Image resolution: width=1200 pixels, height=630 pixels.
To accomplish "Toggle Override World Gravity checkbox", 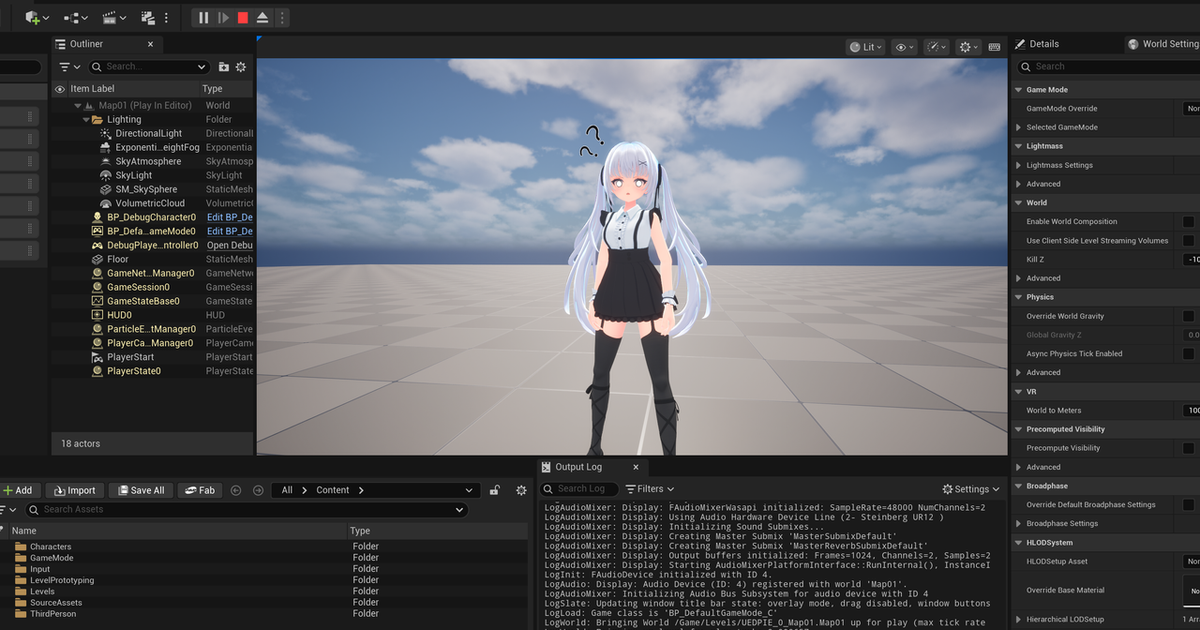I will click(1189, 316).
